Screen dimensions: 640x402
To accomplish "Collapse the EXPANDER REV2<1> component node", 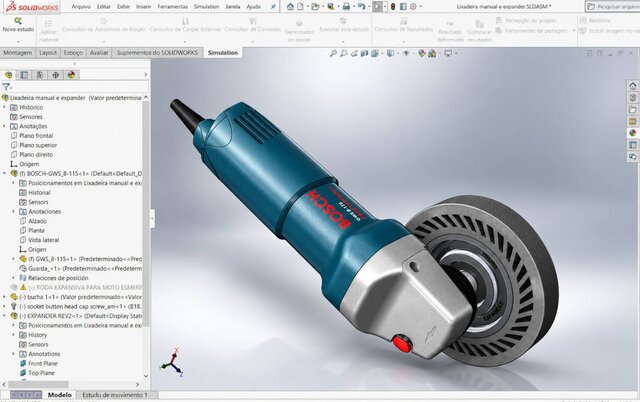I will tap(4, 316).
